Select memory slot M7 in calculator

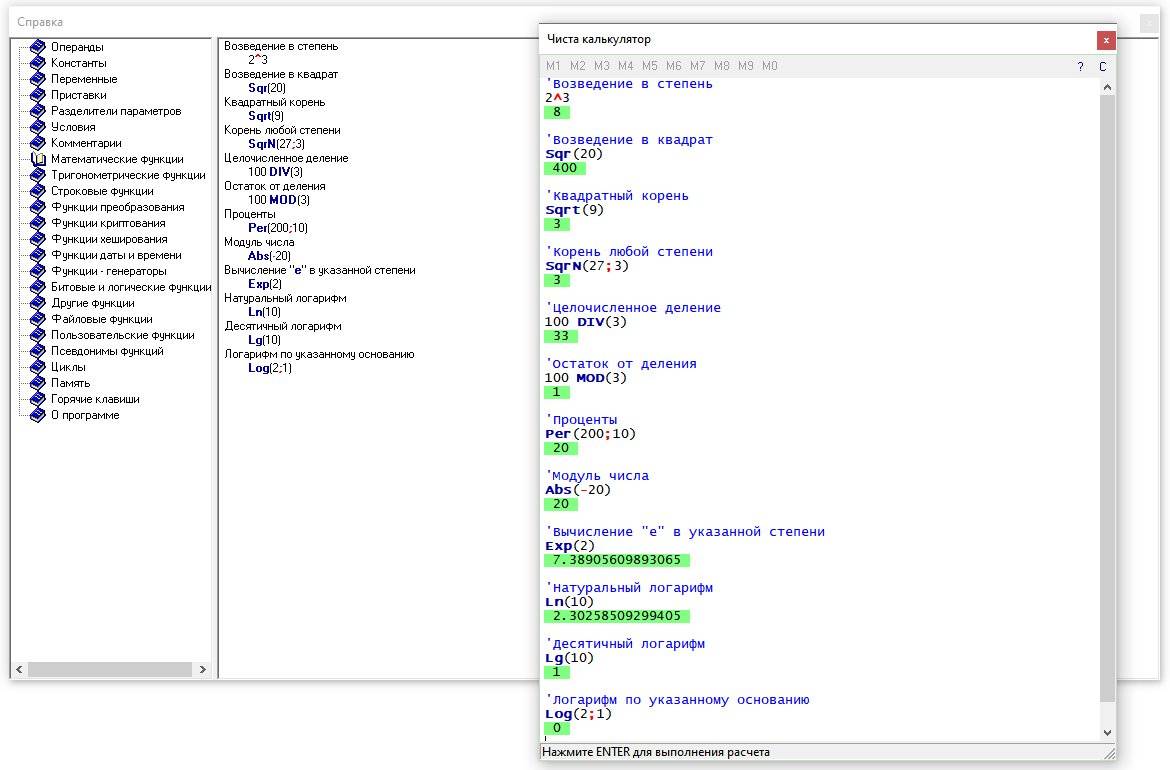[x=697, y=66]
